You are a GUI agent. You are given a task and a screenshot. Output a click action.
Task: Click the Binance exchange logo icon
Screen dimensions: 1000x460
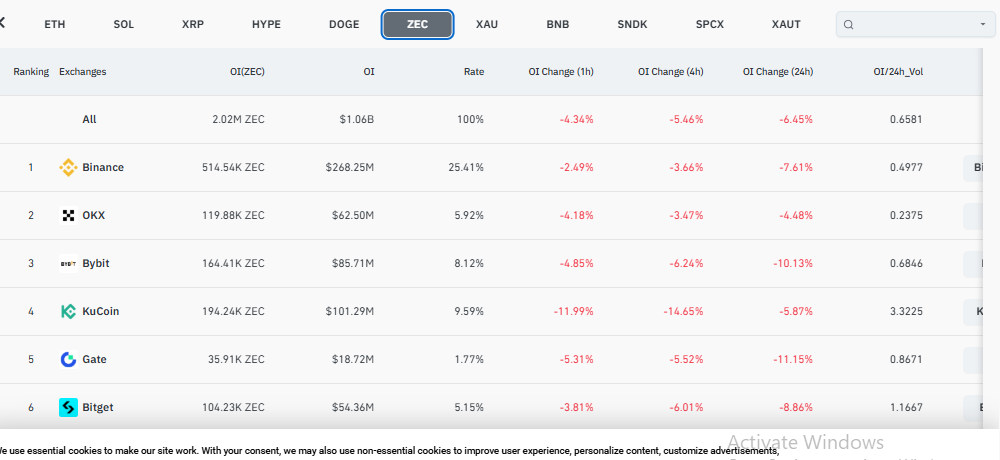click(68, 168)
